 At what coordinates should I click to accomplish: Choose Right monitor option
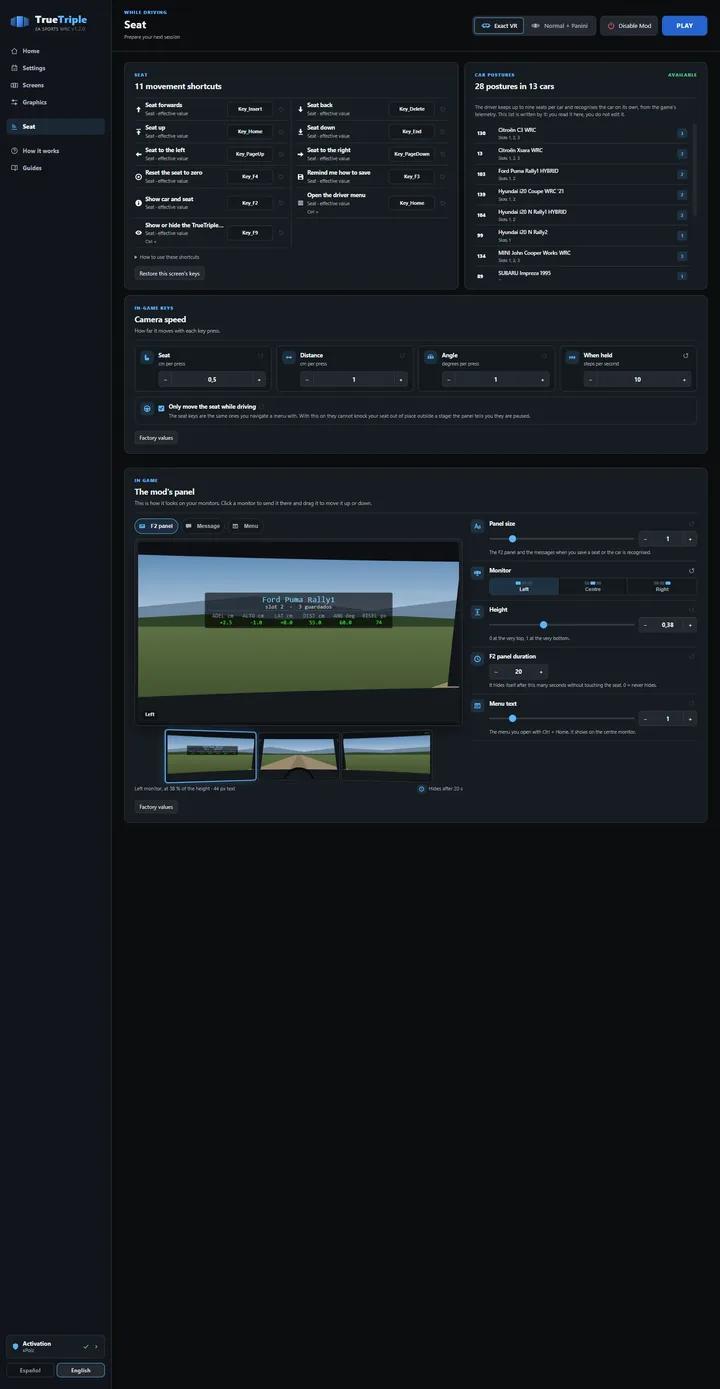662,586
